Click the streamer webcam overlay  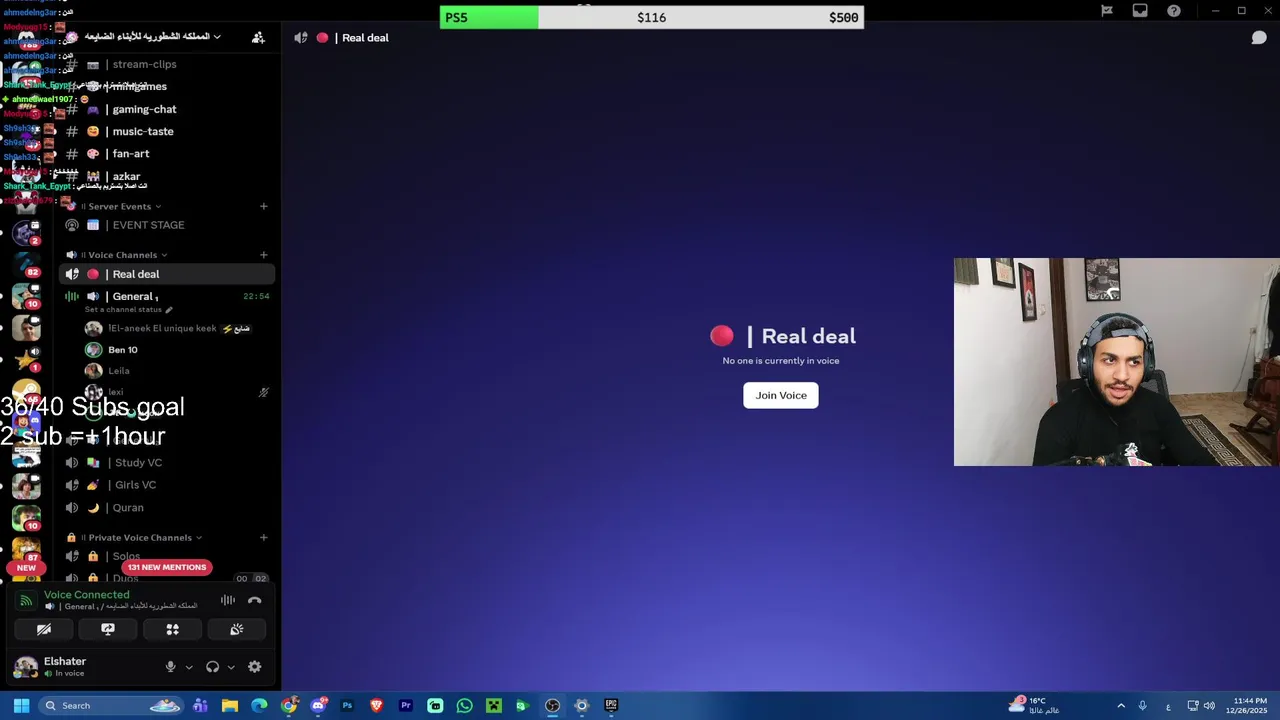pos(1116,362)
